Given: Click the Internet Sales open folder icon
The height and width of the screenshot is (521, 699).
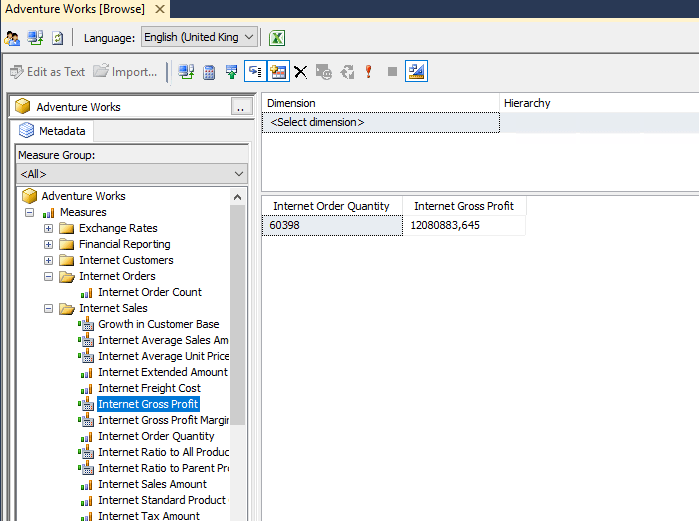Looking at the screenshot, I should (x=67, y=309).
